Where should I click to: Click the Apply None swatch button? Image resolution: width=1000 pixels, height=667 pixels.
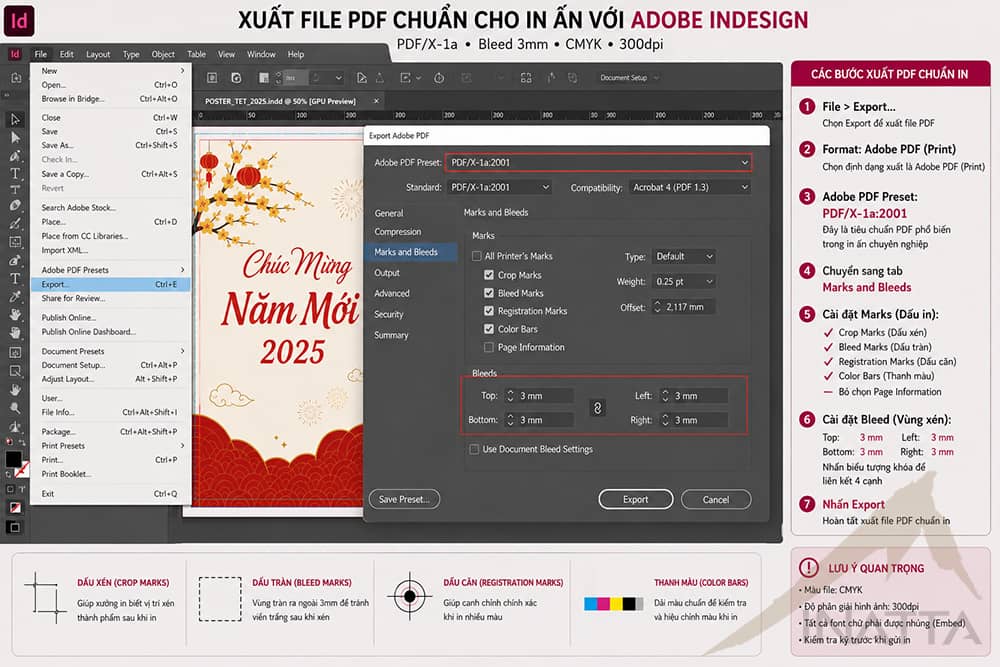pyautogui.click(x=15, y=508)
